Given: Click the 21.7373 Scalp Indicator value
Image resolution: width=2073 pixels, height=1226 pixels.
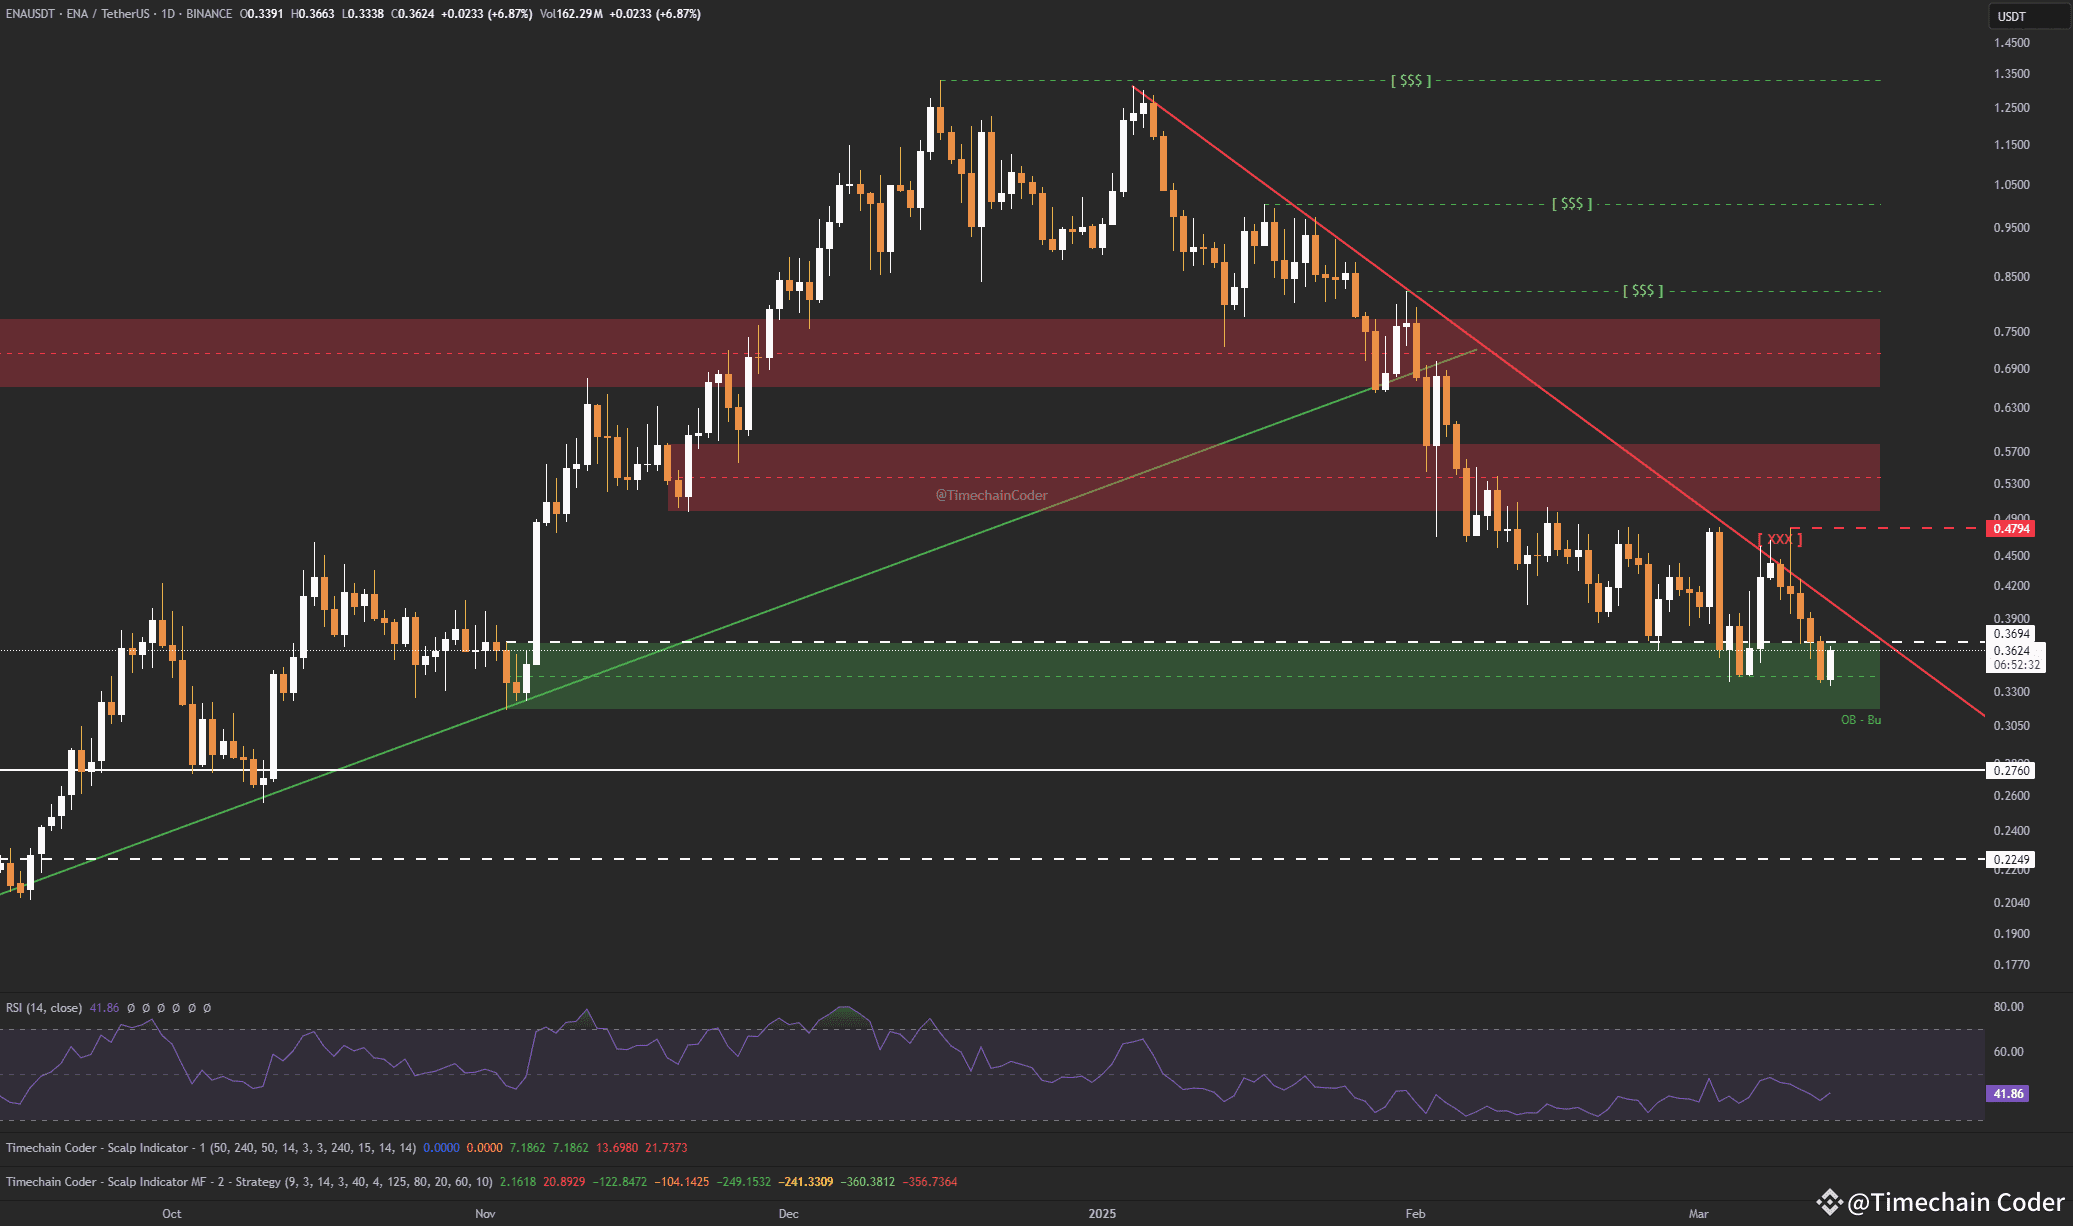Looking at the screenshot, I should pyautogui.click(x=666, y=1148).
